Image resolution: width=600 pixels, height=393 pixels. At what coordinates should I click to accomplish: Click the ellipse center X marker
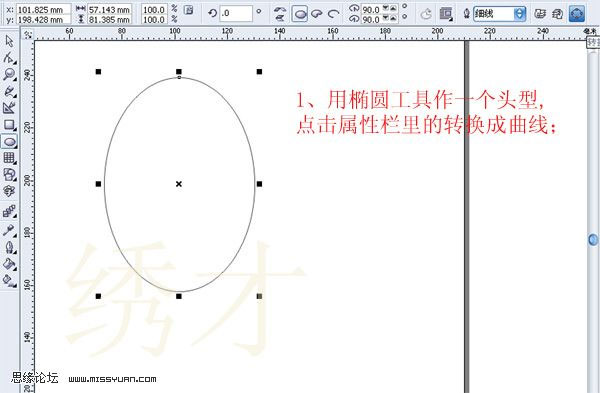click(x=179, y=184)
